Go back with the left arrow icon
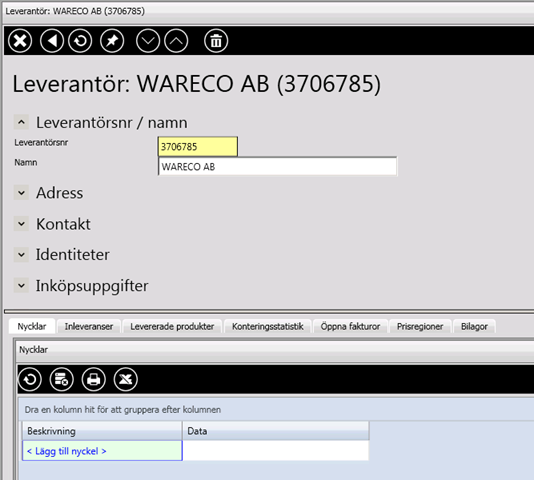The height and width of the screenshot is (480, 534). [x=52, y=41]
